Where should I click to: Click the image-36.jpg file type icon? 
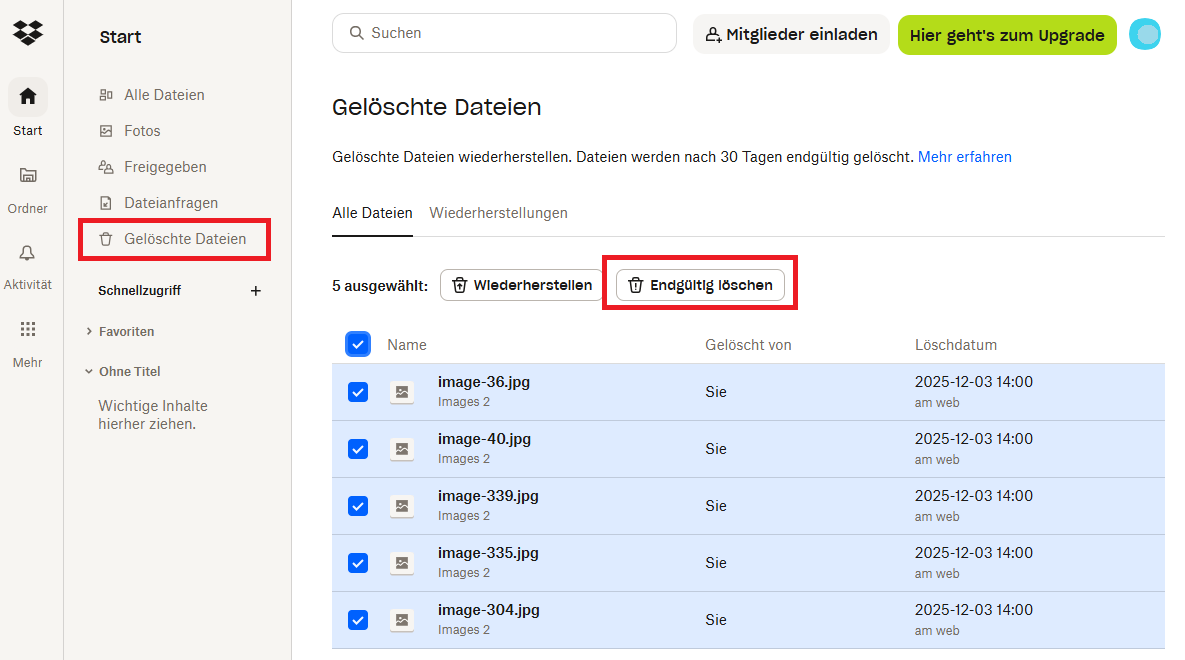[x=402, y=392]
